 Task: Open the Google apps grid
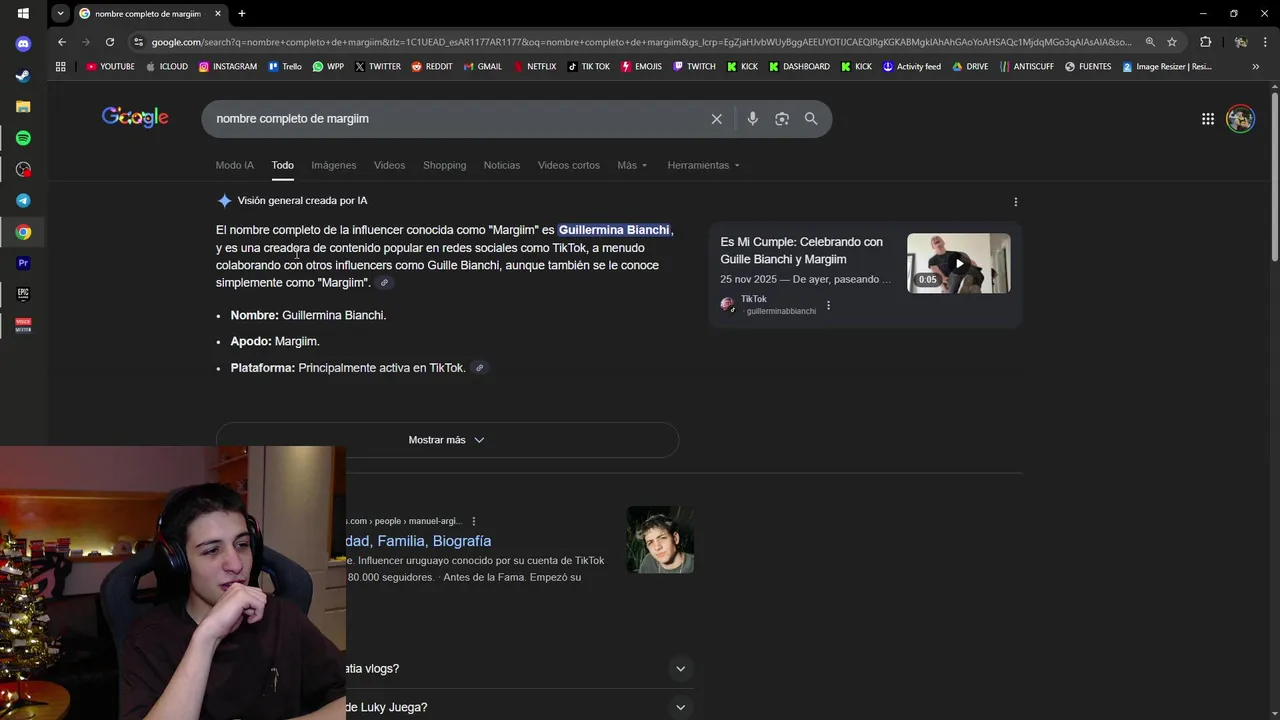(x=1208, y=119)
